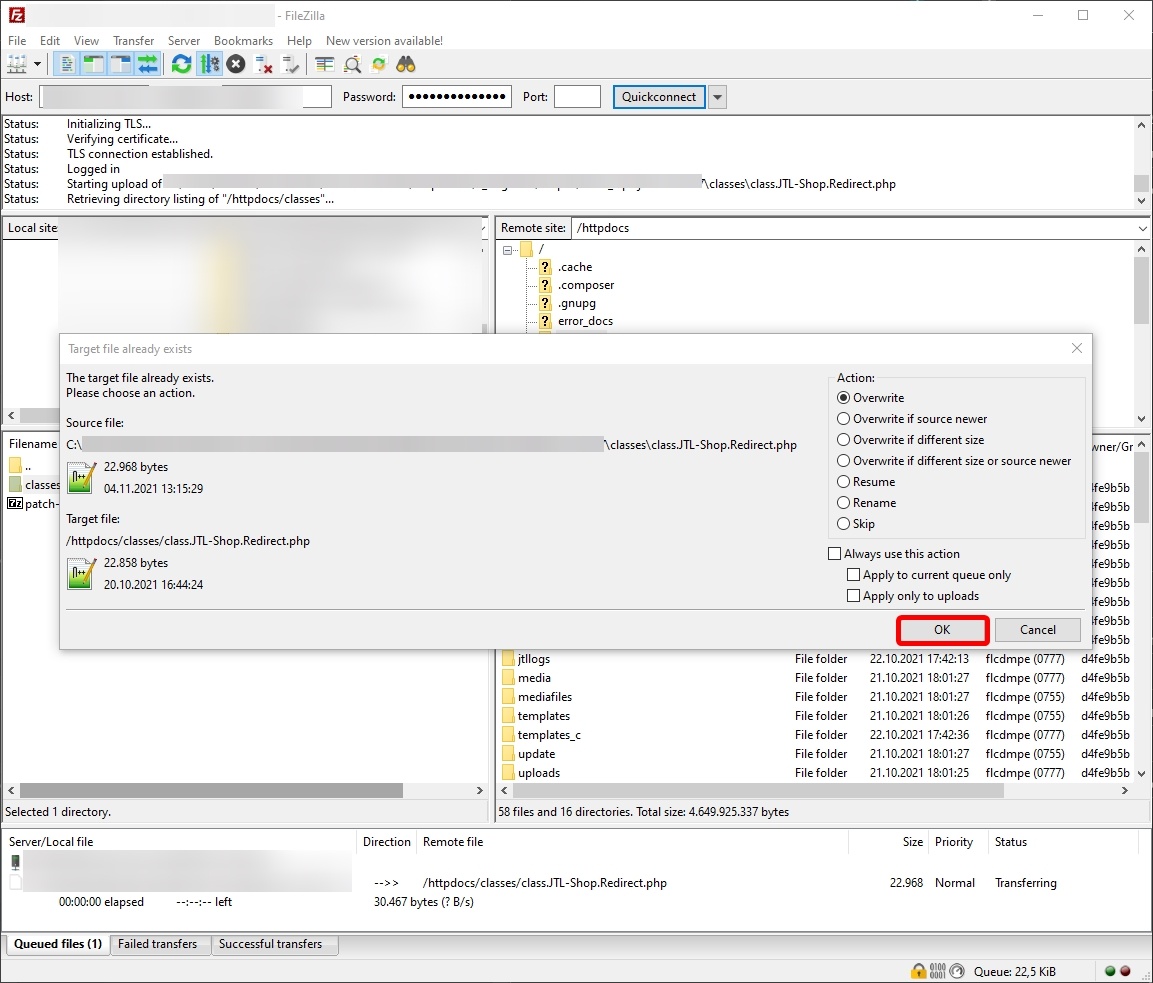Cancel current operation with X icon
This screenshot has height=983, width=1153.
[236, 64]
